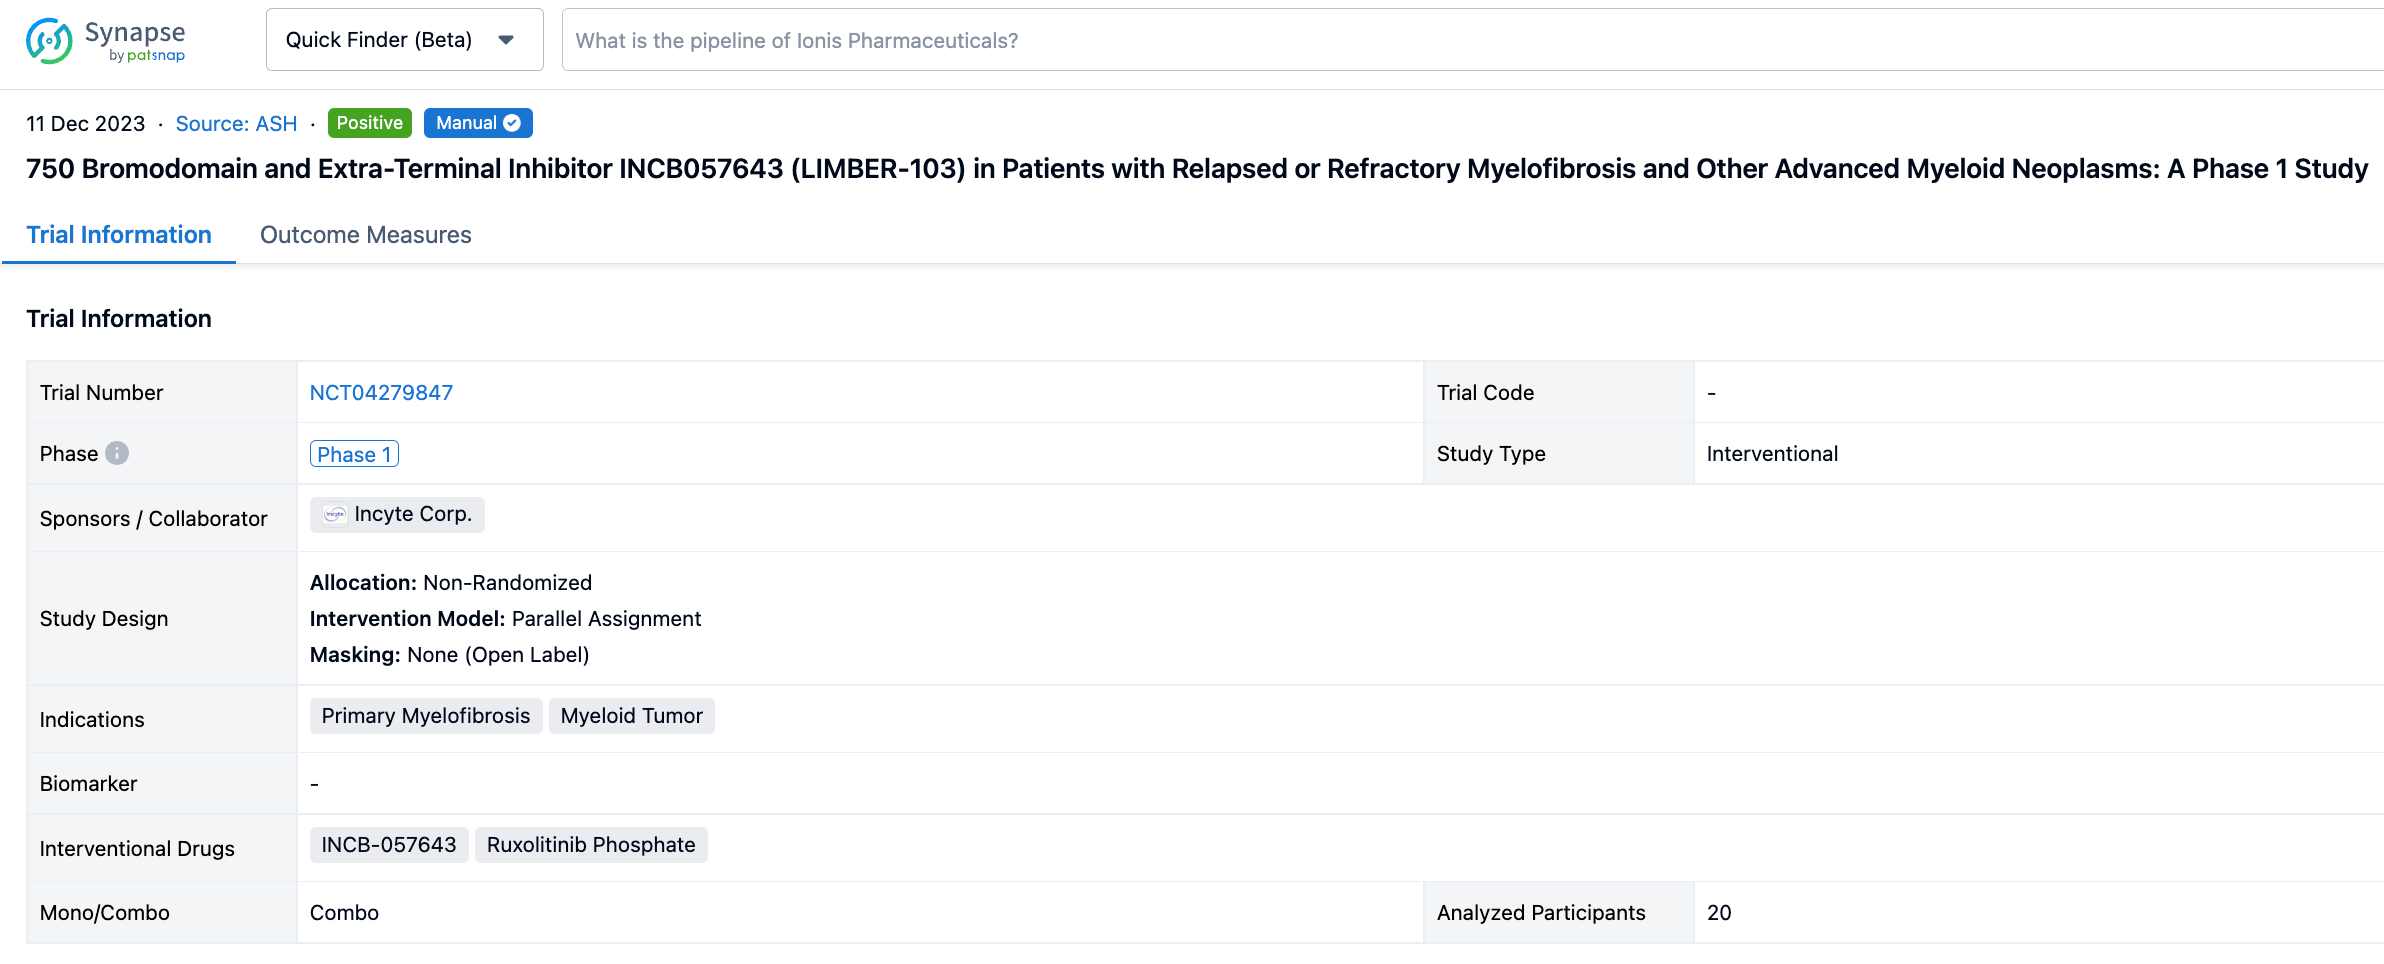This screenshot has width=2384, height=964.
Task: Click the Incyte Corp. logo icon
Action: 335,514
